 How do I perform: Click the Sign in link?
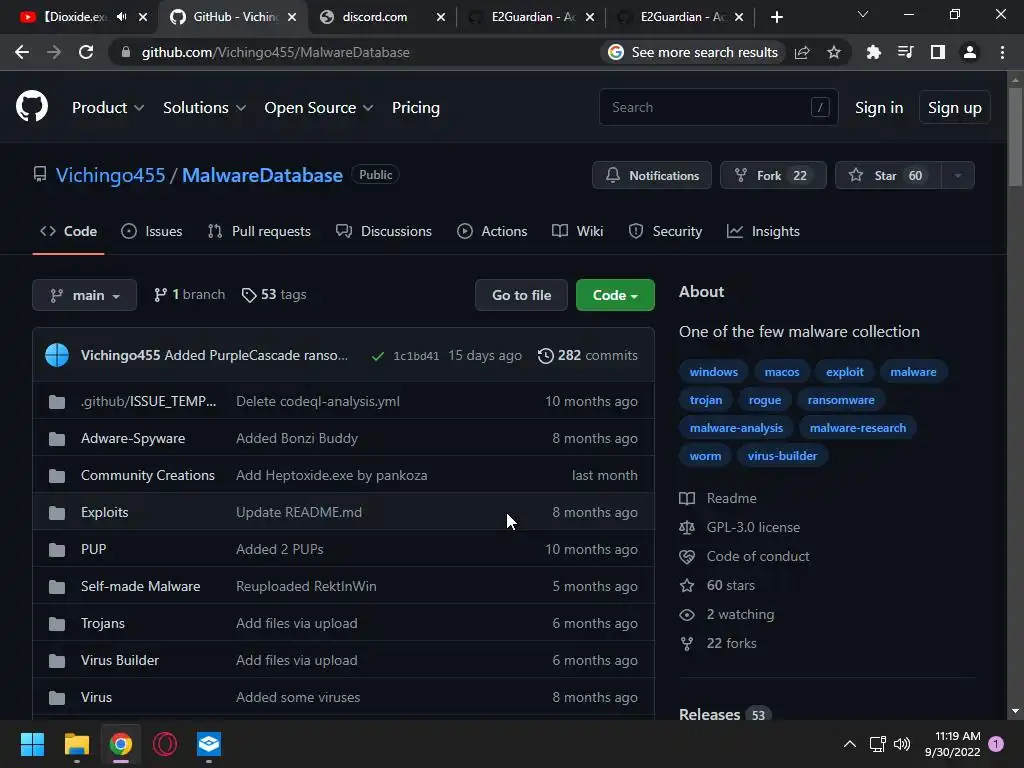pos(879,108)
